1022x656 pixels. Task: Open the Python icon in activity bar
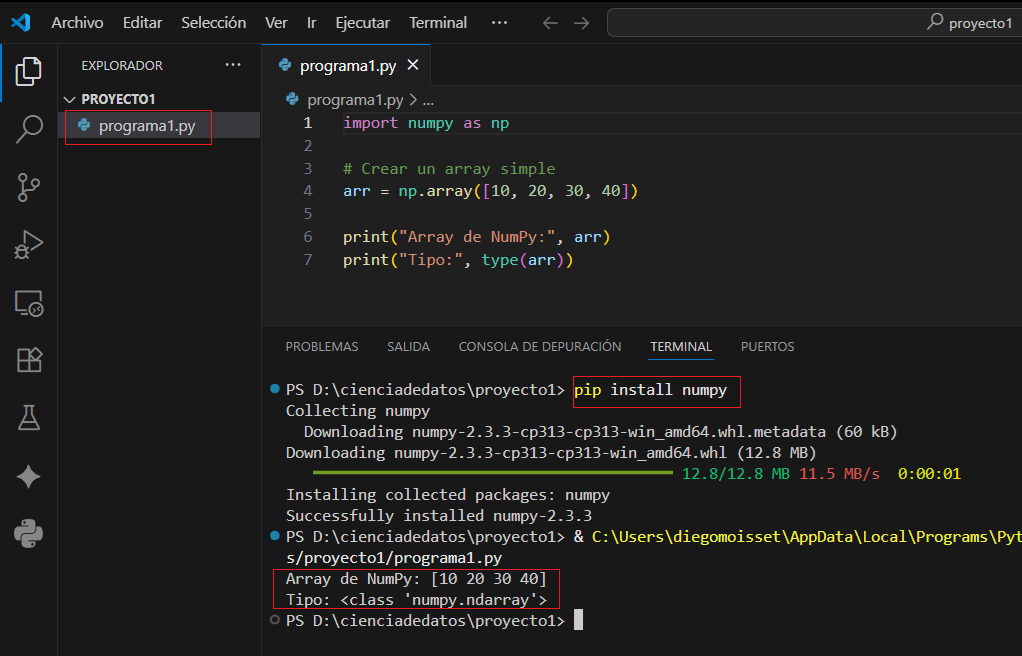pos(29,534)
